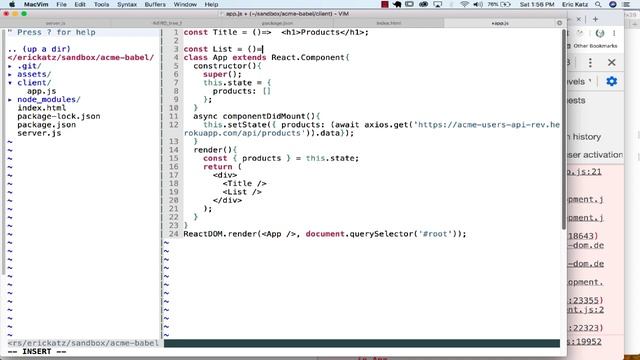The image size is (640, 360).
Task: Open the Notification Center icon
Action: pos(627,4)
